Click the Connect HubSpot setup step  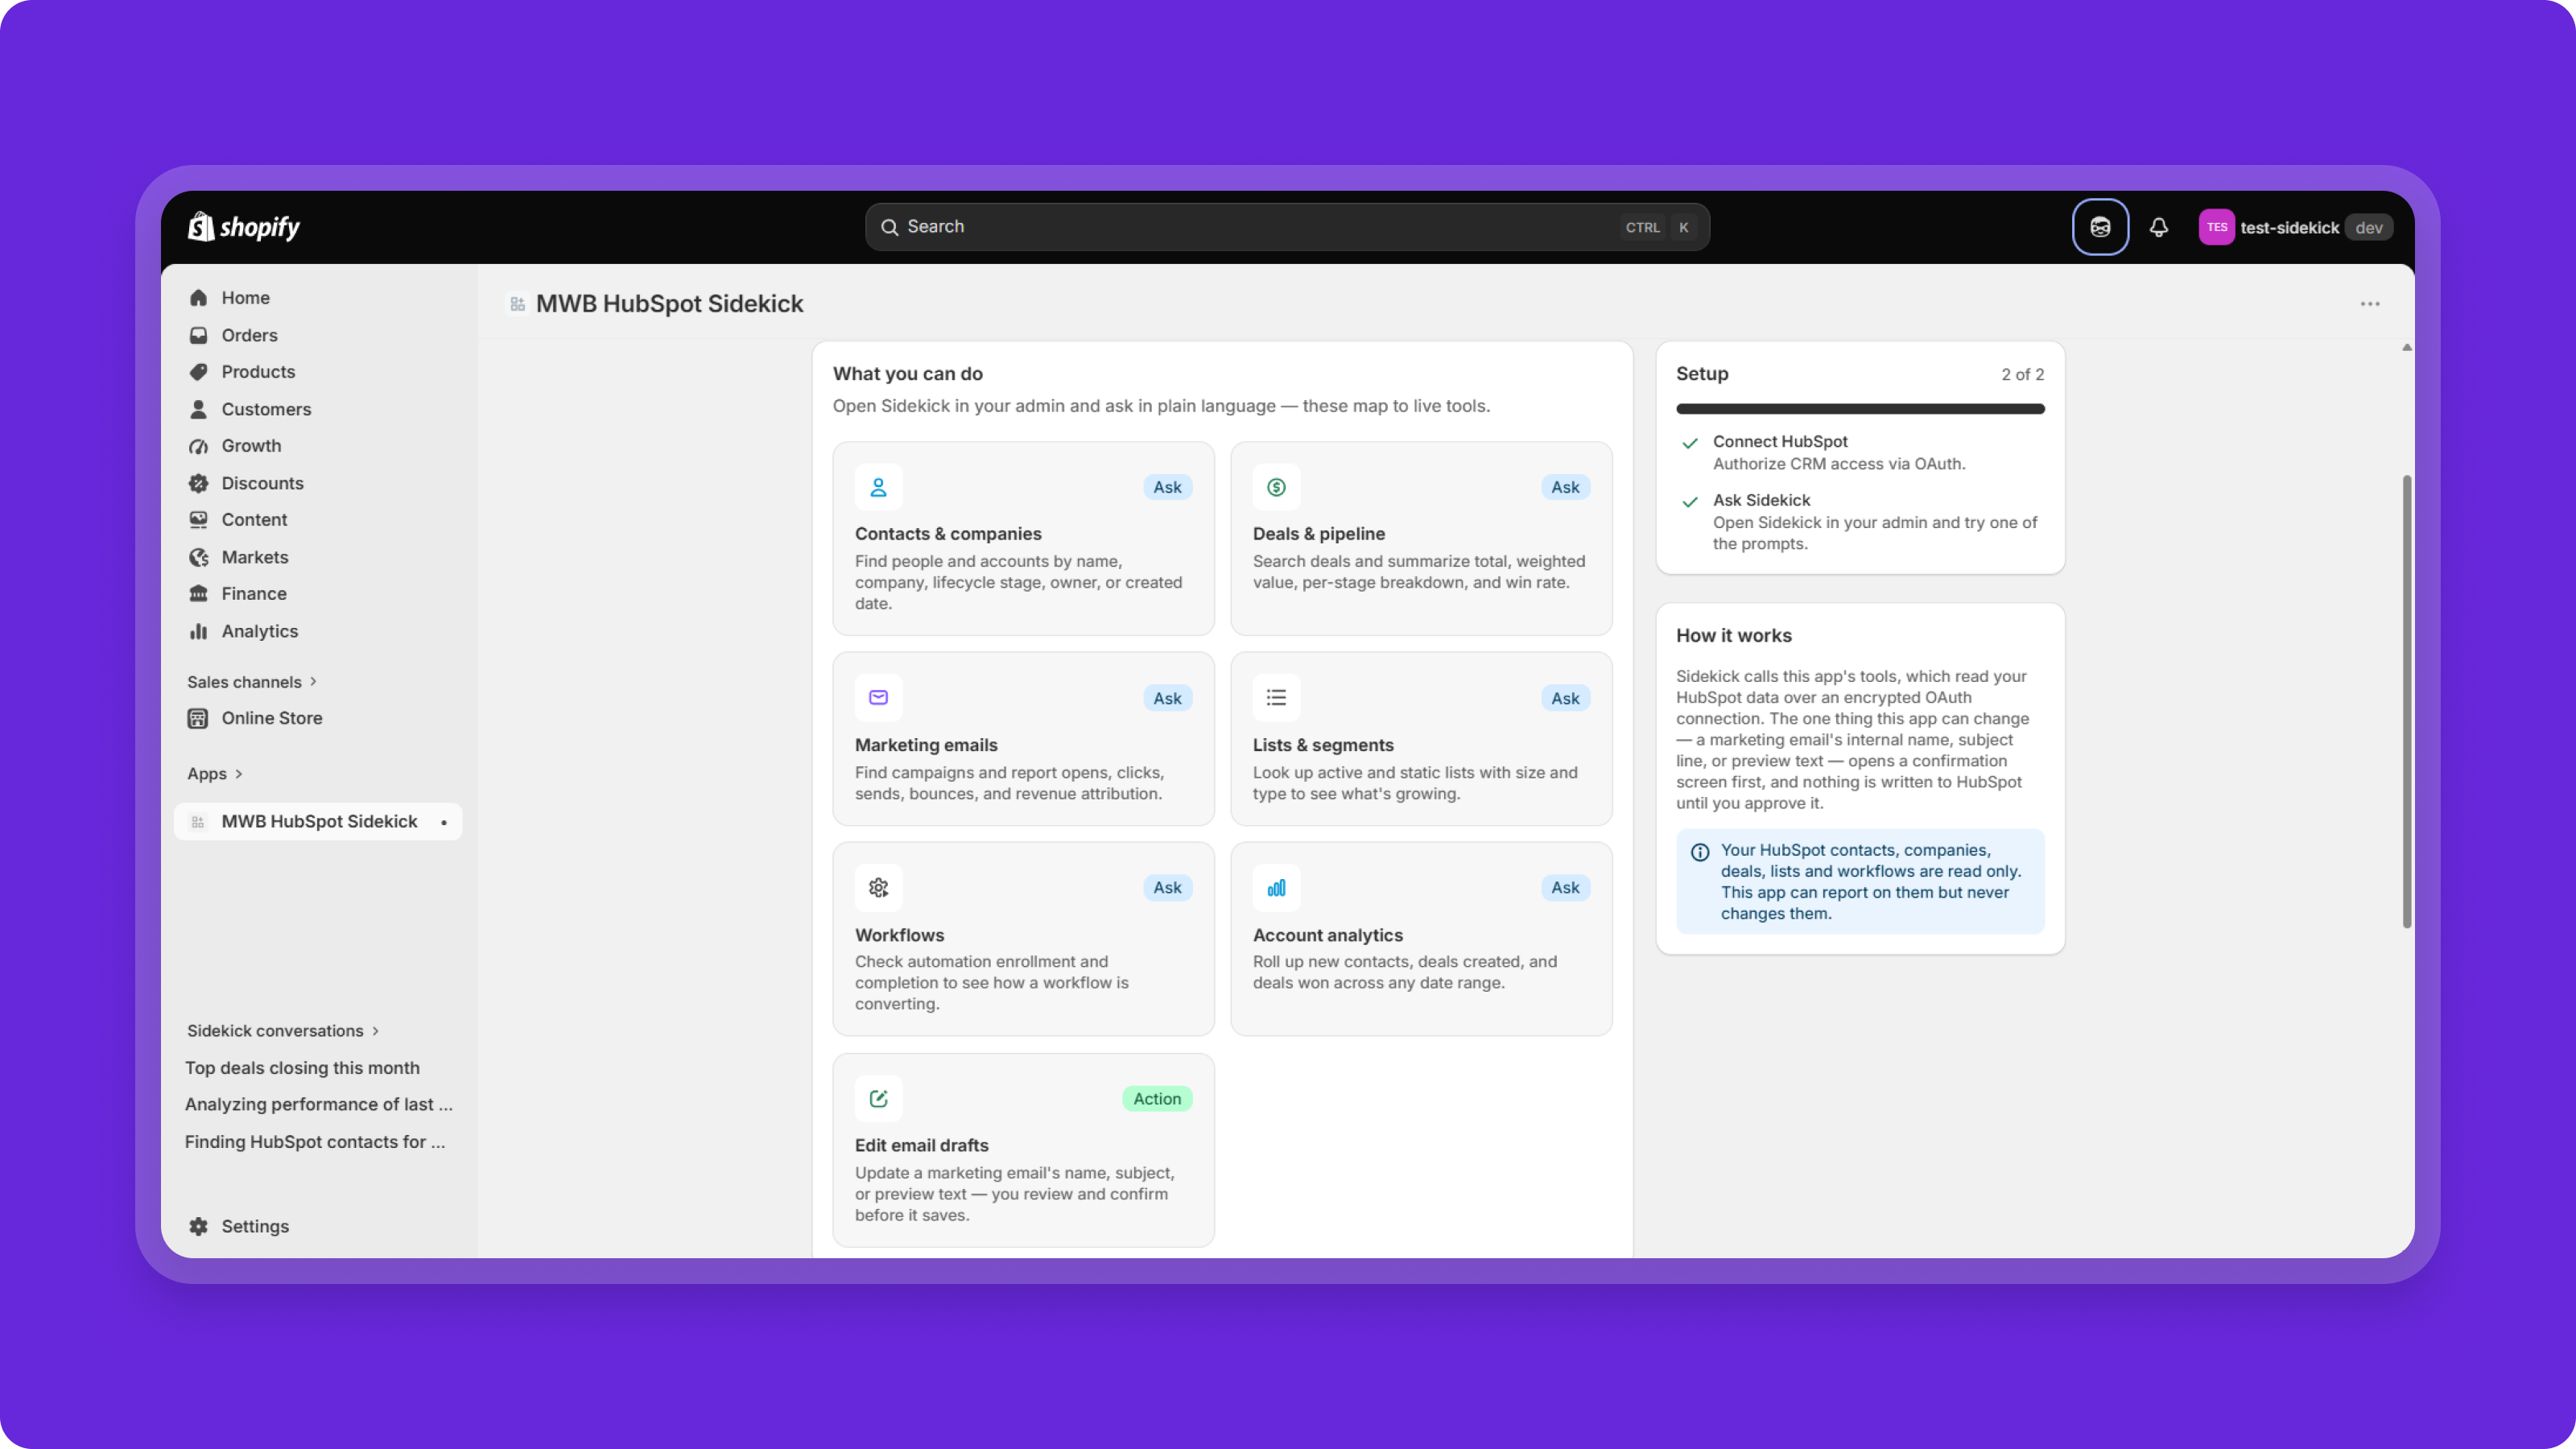point(1860,452)
